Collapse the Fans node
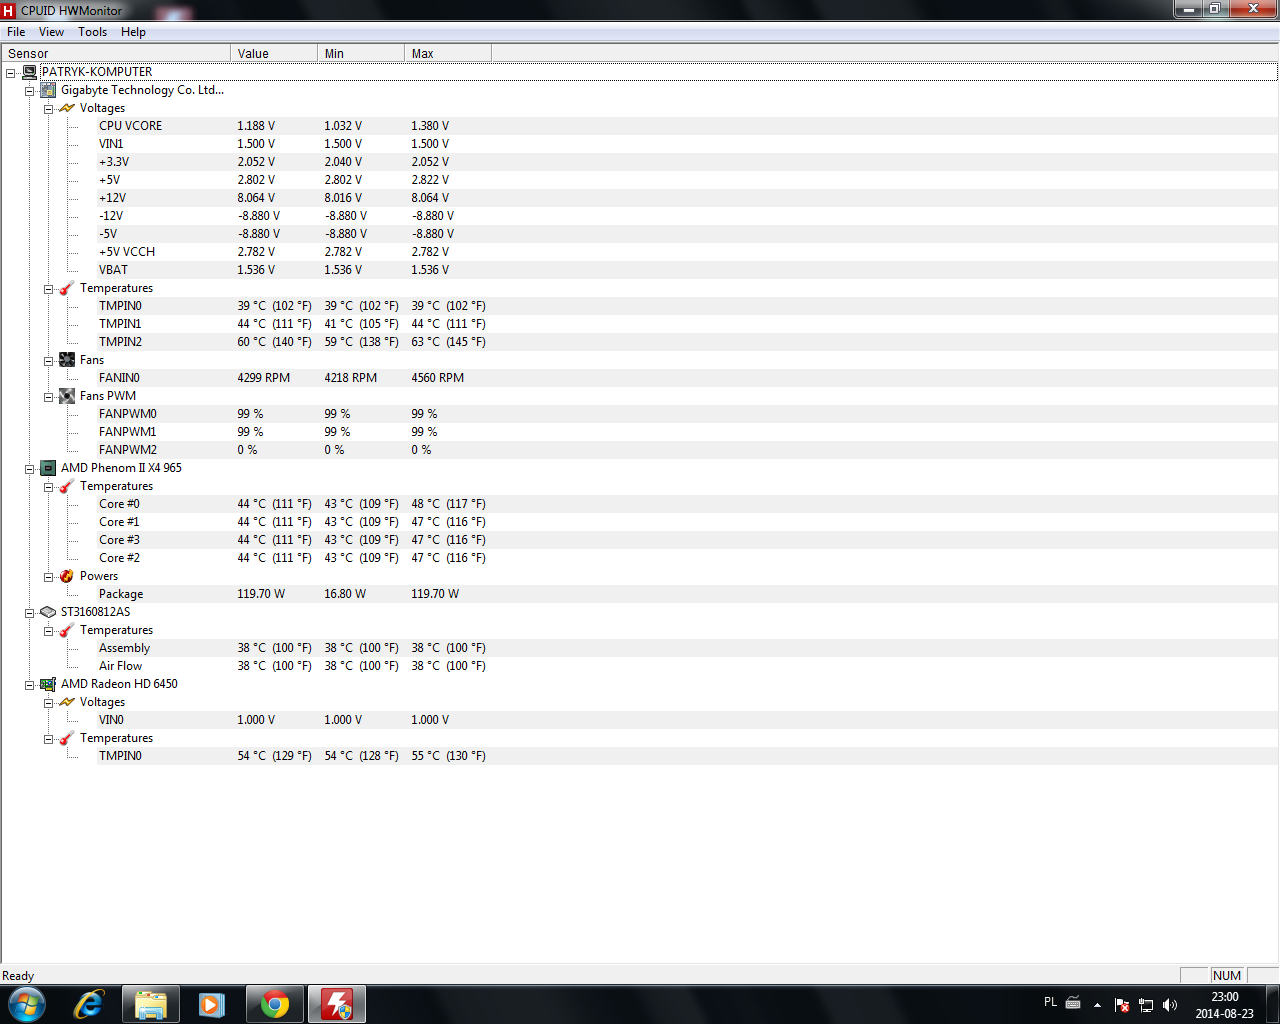The width and height of the screenshot is (1280, 1024). (48, 361)
